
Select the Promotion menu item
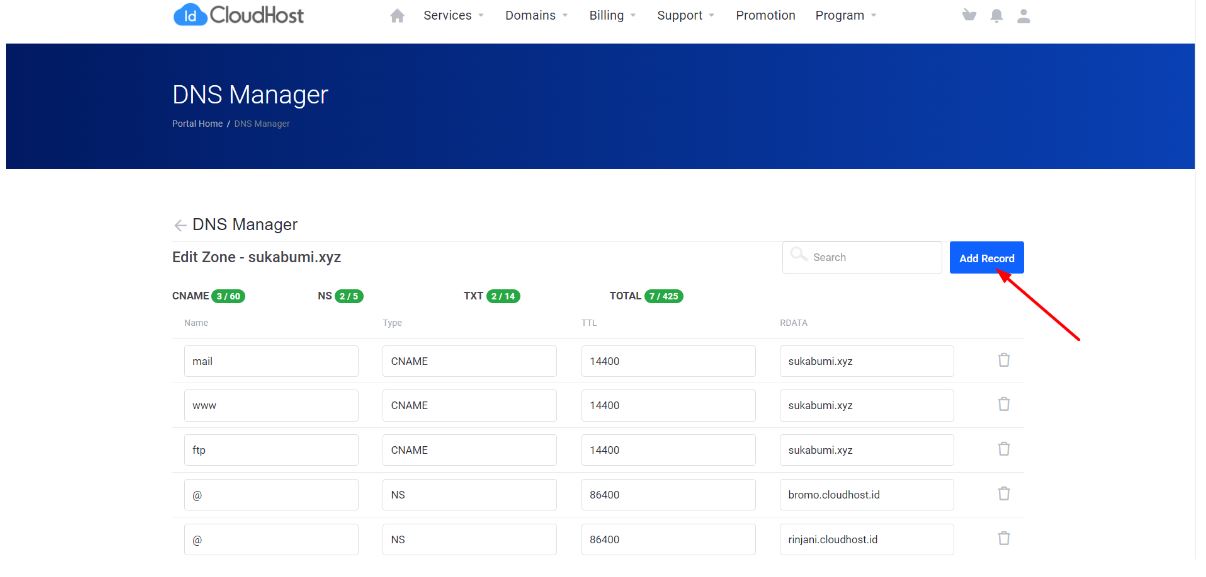(x=765, y=15)
